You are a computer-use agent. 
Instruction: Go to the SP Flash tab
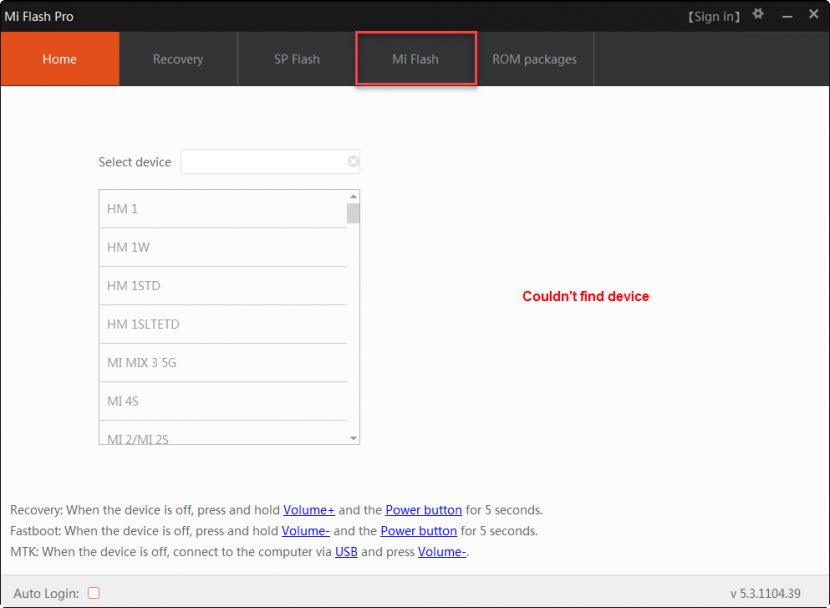point(297,59)
